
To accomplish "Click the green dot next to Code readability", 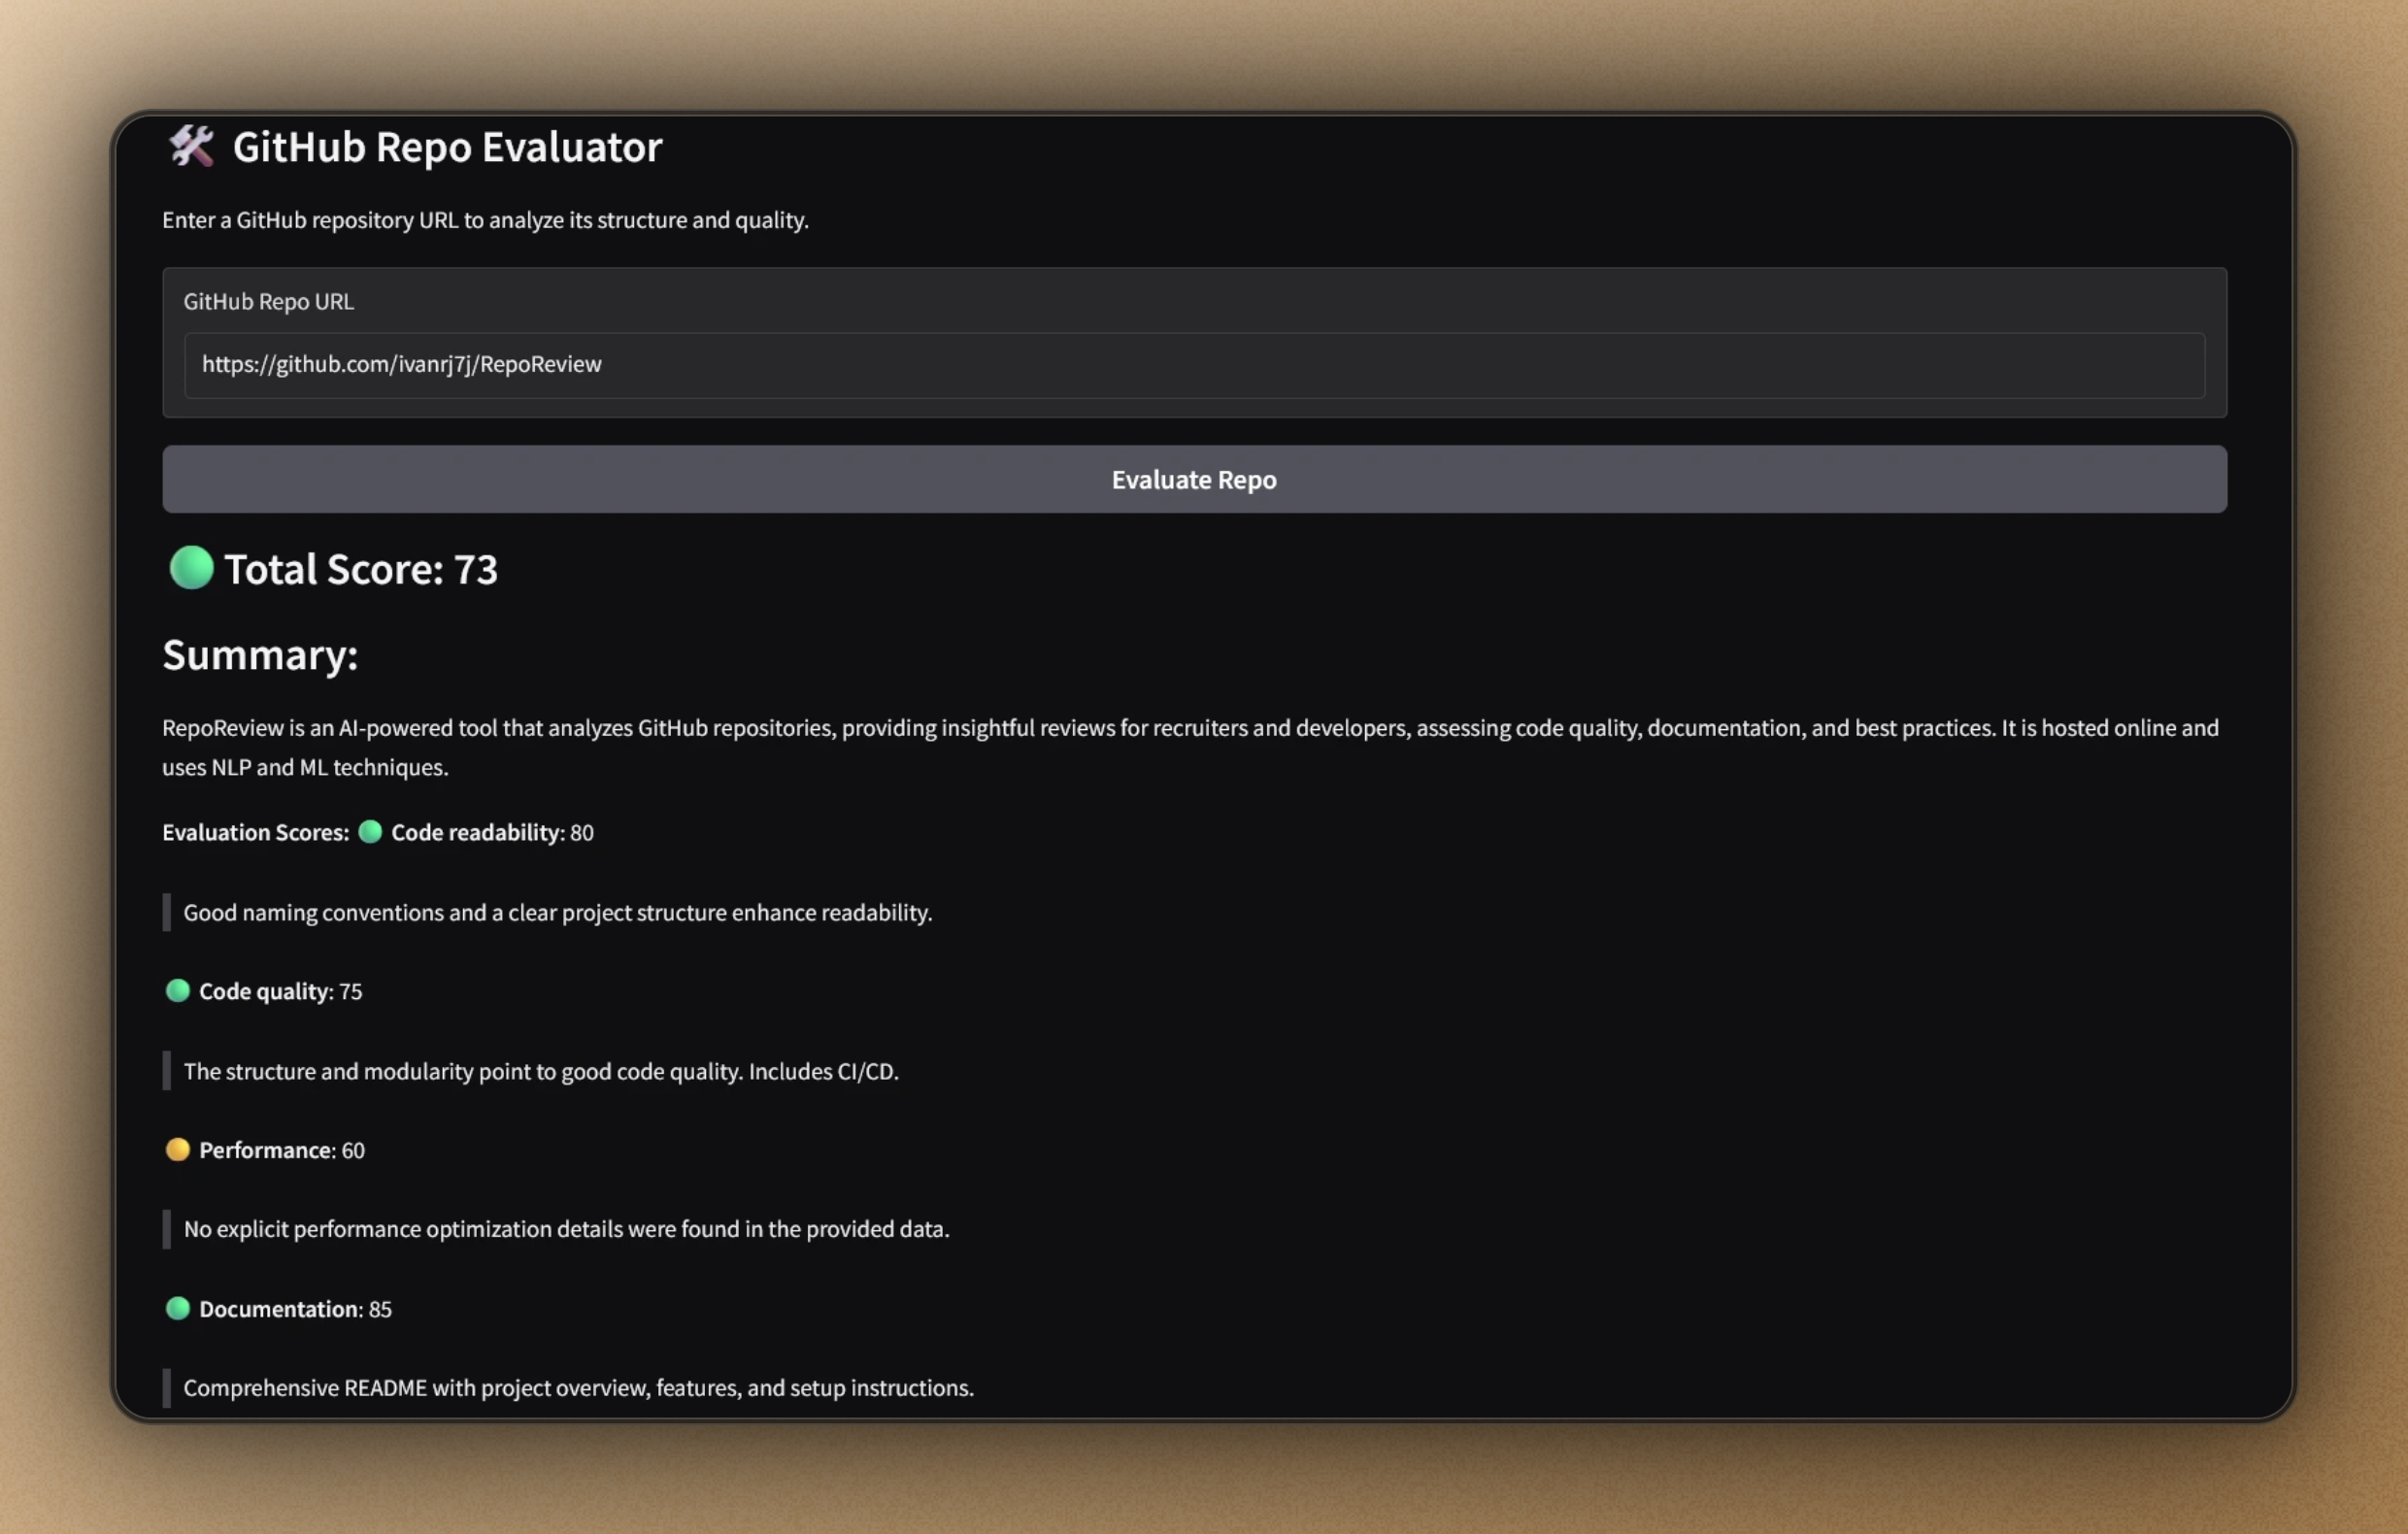I will 370,832.
